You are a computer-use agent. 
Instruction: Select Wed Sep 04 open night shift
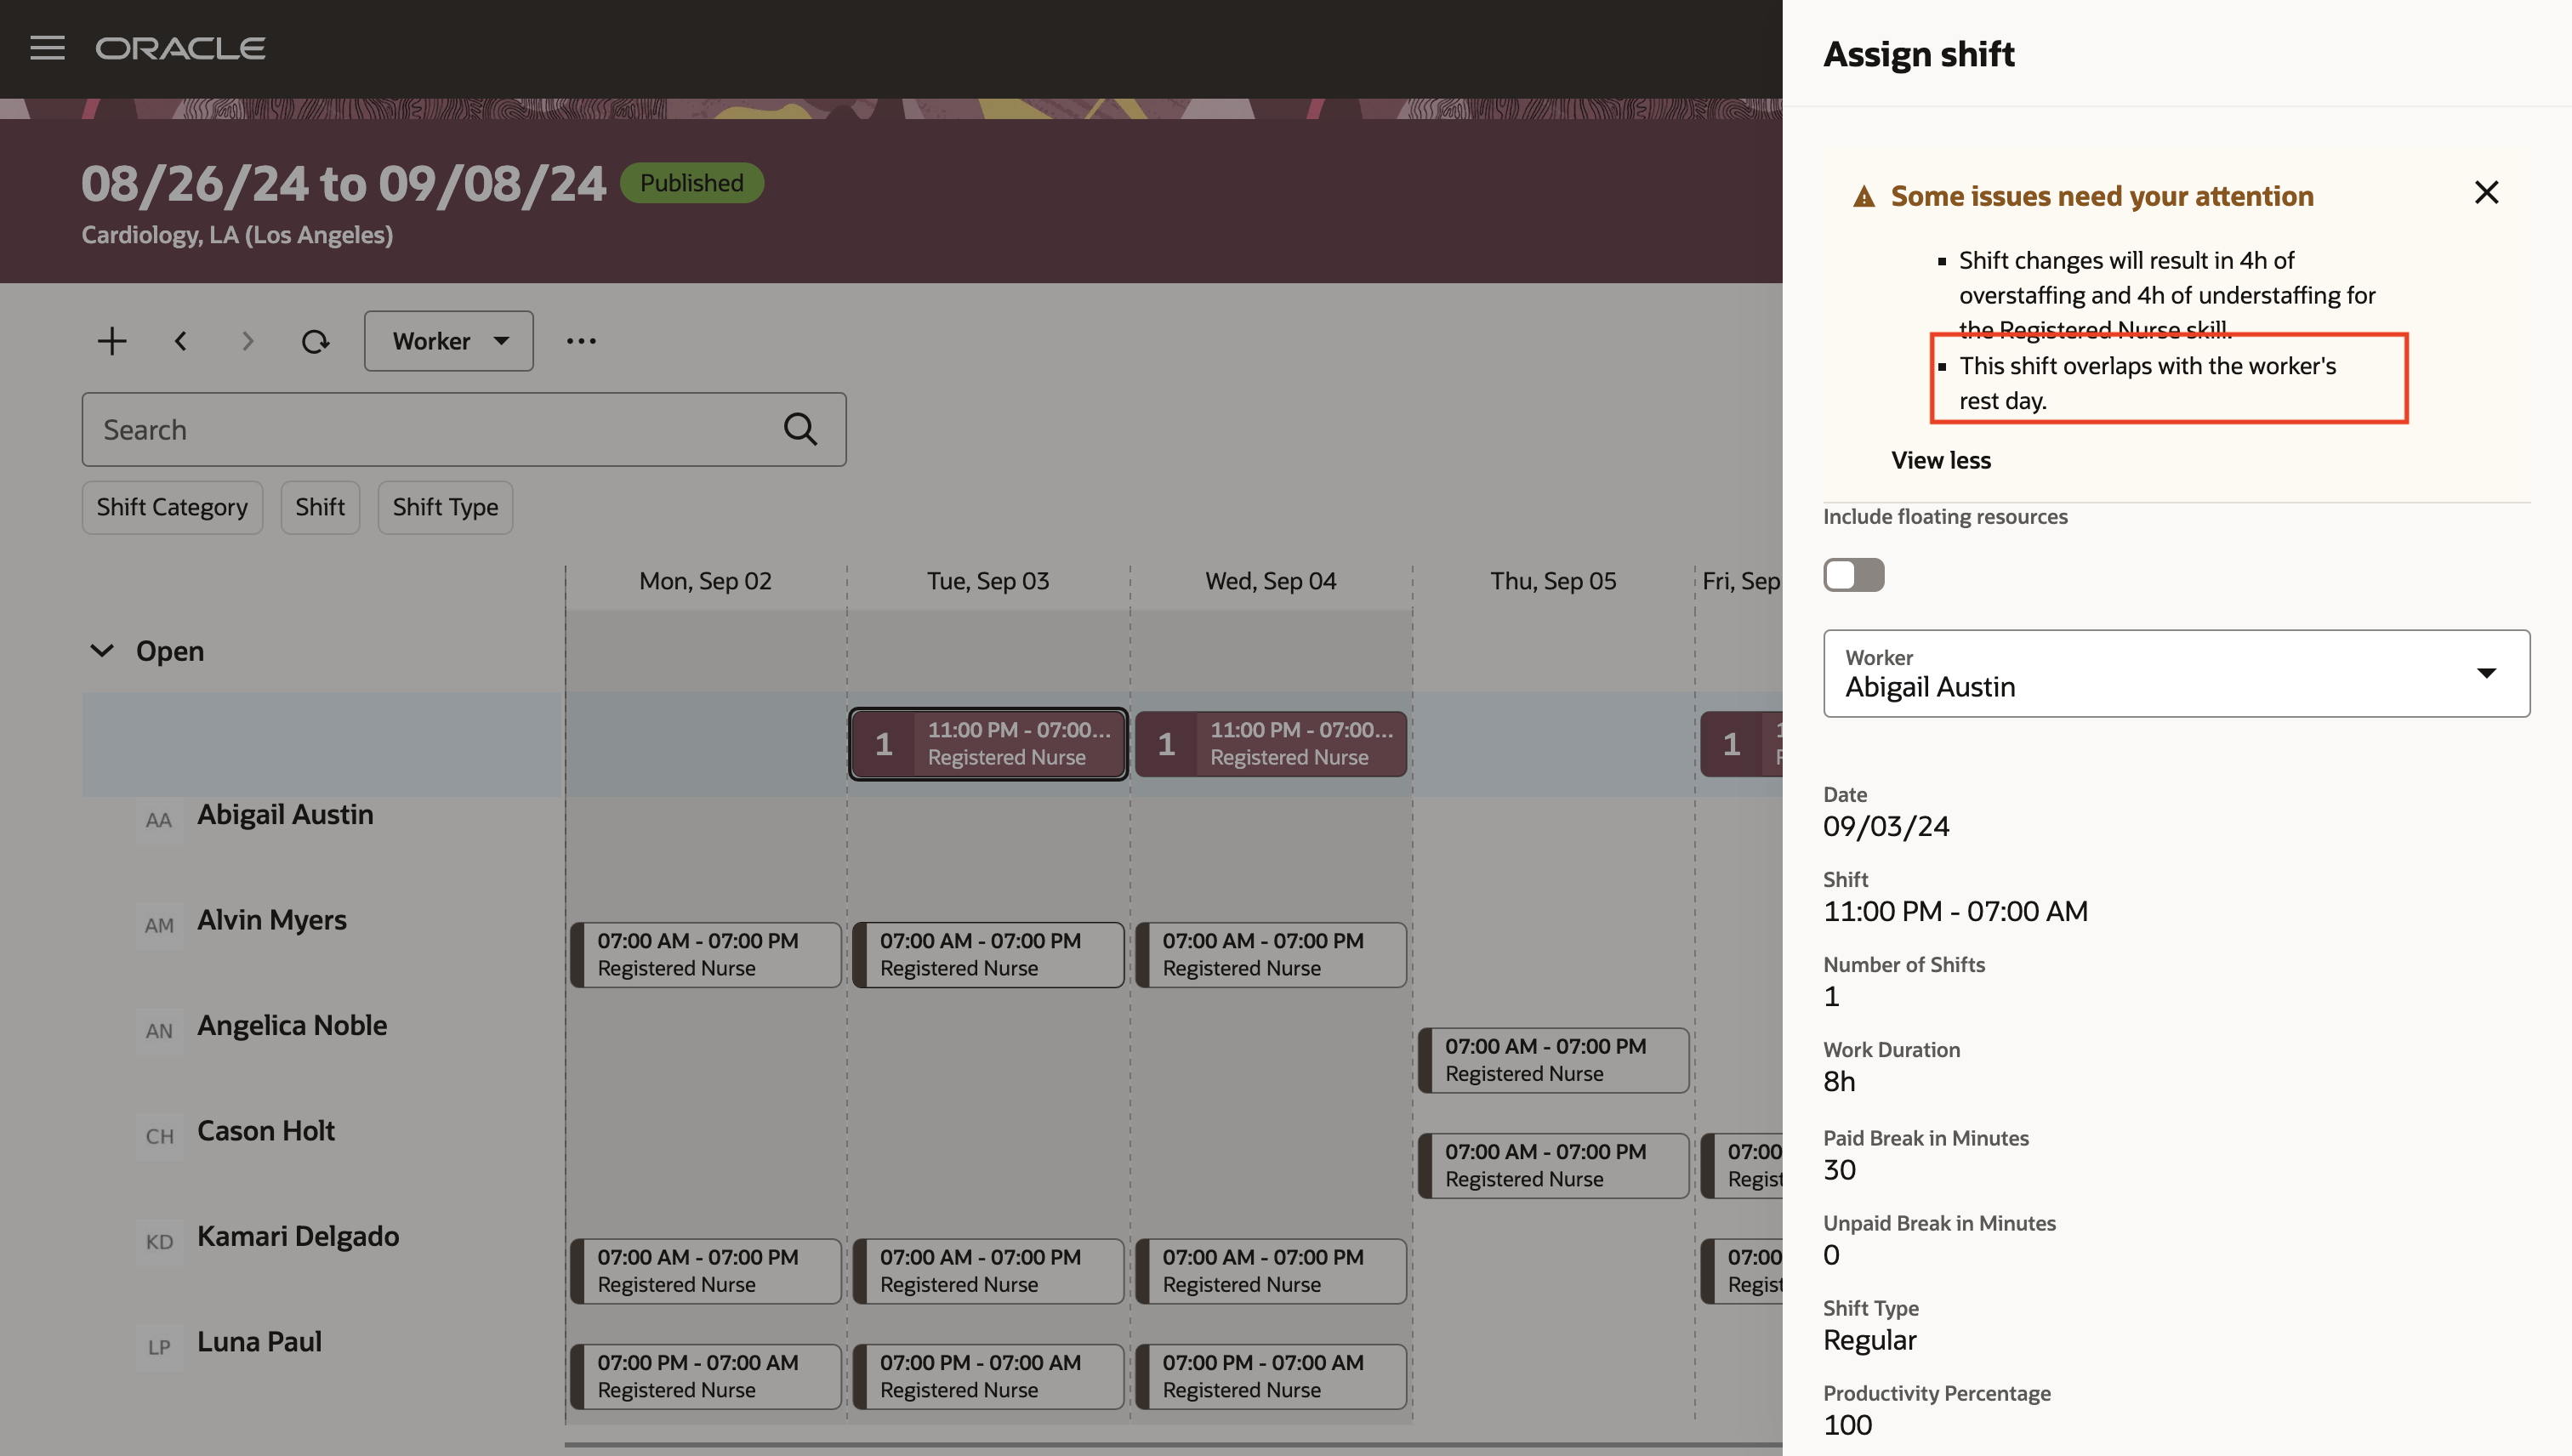pos(1270,744)
